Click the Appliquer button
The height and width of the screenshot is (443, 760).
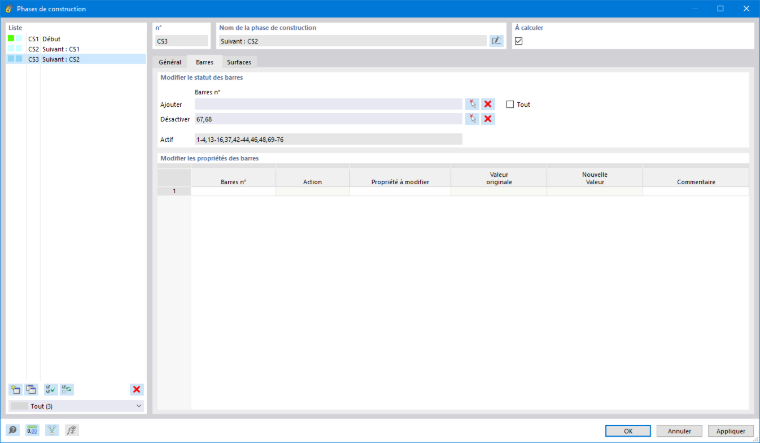click(730, 431)
